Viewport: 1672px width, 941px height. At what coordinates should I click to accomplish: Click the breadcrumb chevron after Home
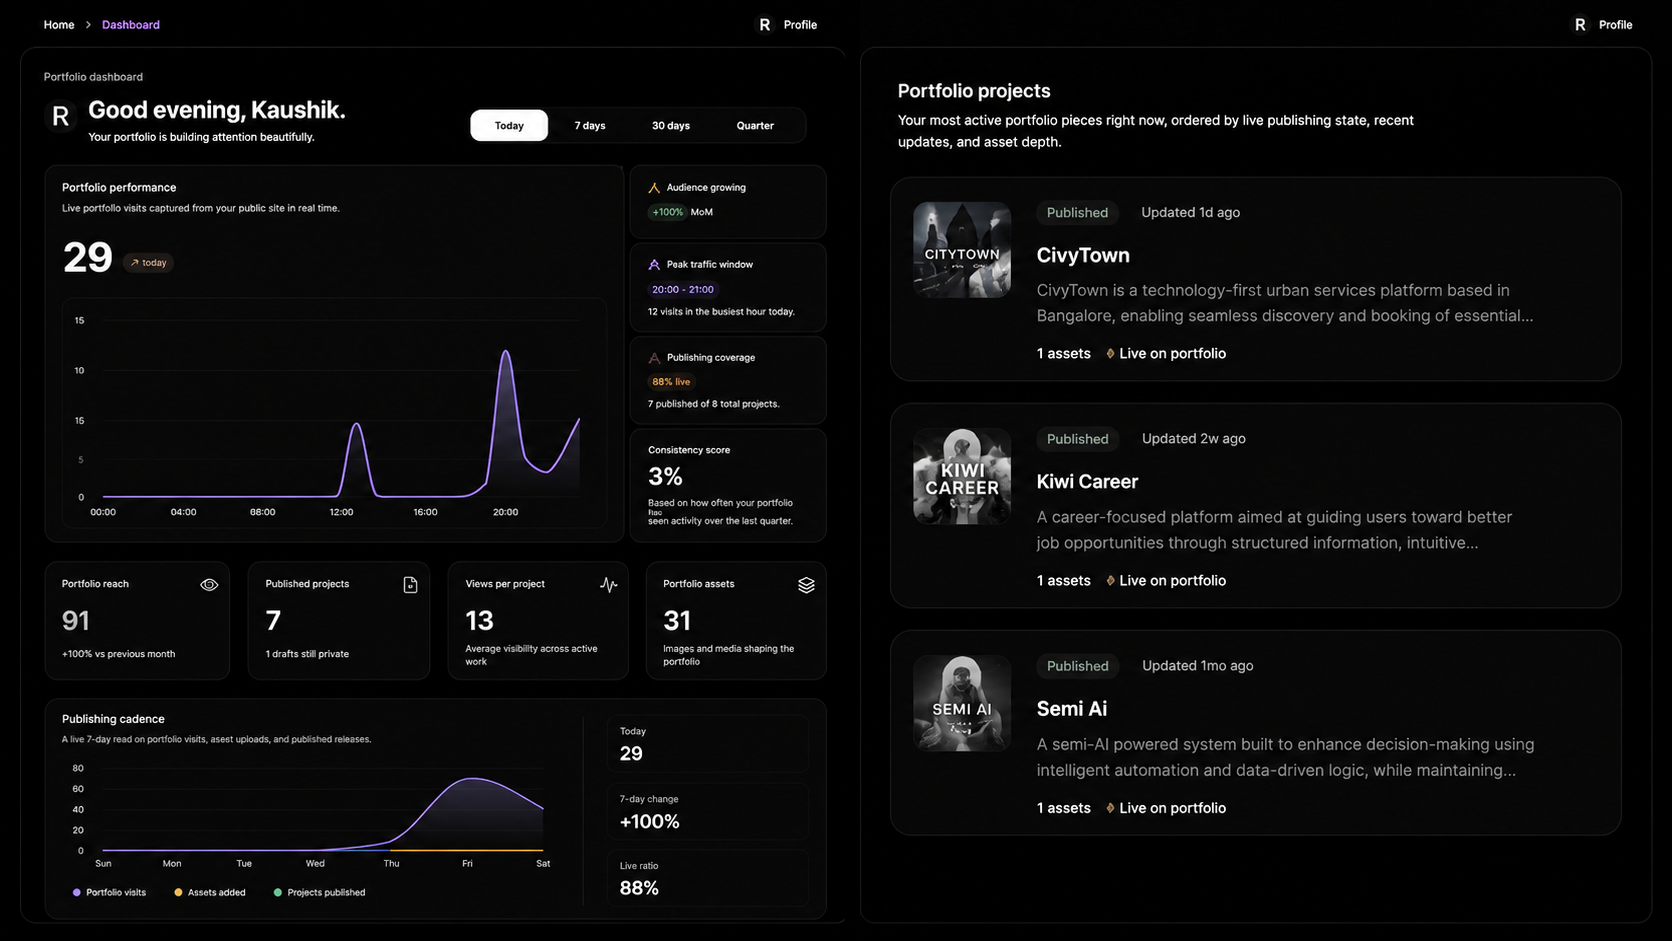click(88, 25)
